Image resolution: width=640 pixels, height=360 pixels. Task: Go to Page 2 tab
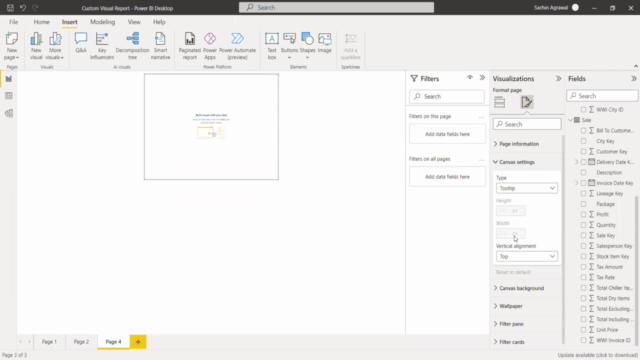pyautogui.click(x=81, y=342)
